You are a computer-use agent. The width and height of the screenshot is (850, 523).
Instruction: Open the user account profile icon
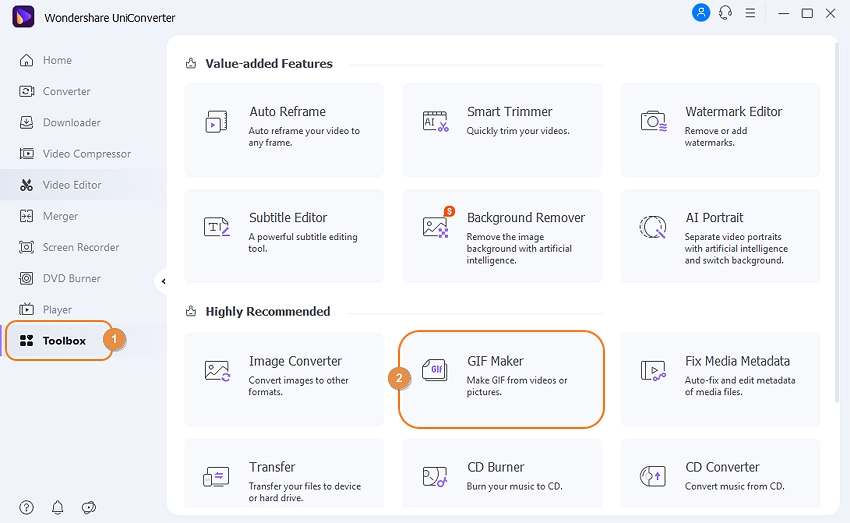click(701, 13)
